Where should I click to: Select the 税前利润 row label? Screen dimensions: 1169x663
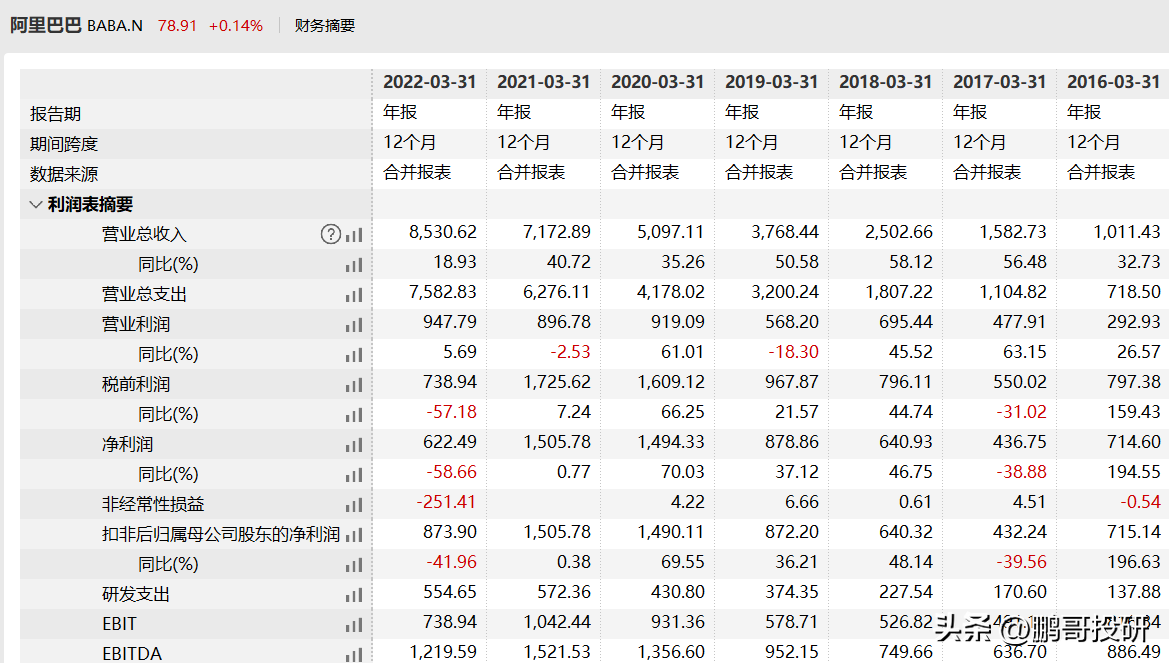coord(136,385)
